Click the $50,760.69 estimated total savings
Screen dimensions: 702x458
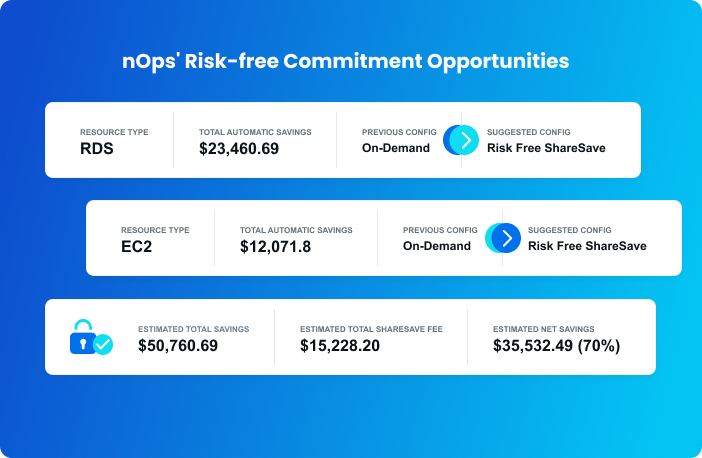178,346
